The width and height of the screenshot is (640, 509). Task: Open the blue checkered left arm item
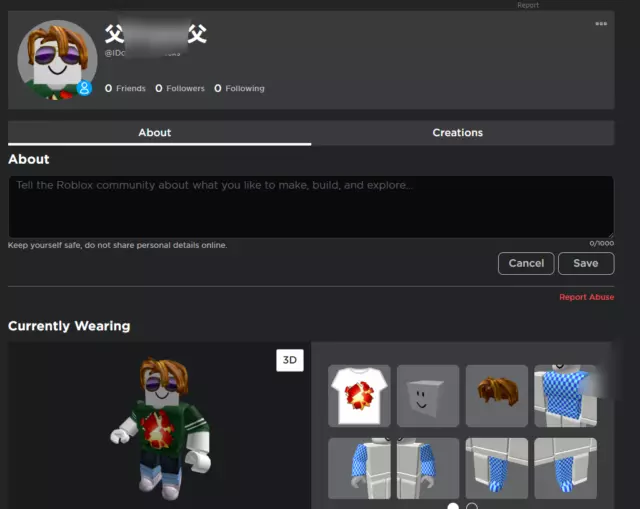coord(428,468)
